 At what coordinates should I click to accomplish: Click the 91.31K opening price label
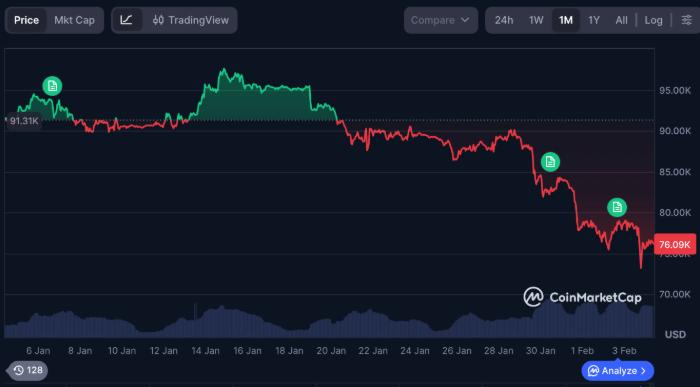pyautogui.click(x=24, y=121)
